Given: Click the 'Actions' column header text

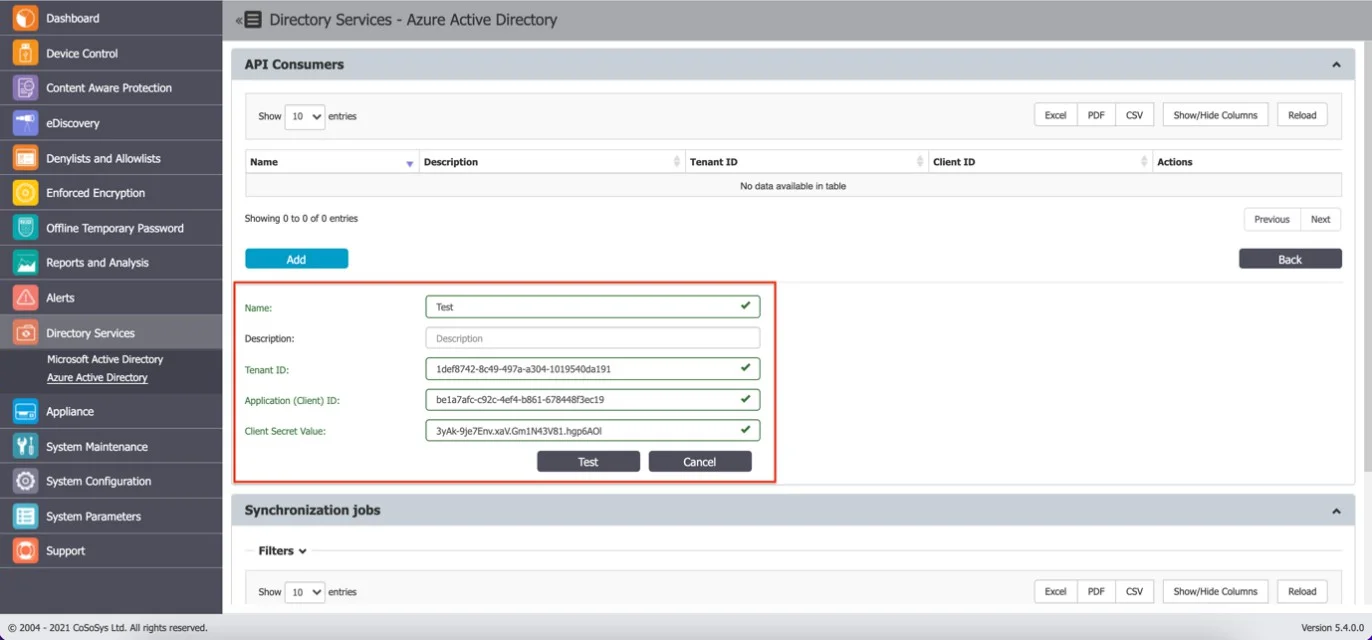Looking at the screenshot, I should pyautogui.click(x=1174, y=162).
